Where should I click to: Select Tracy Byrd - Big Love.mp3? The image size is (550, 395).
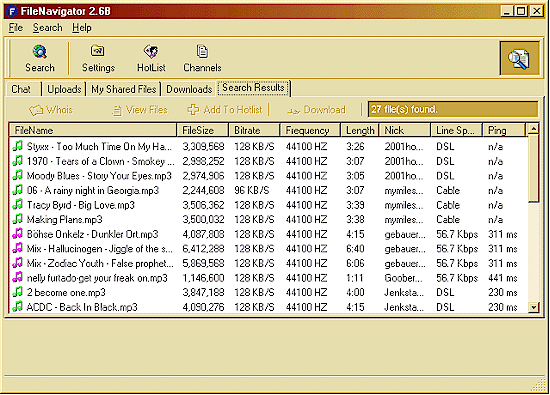(x=81, y=205)
